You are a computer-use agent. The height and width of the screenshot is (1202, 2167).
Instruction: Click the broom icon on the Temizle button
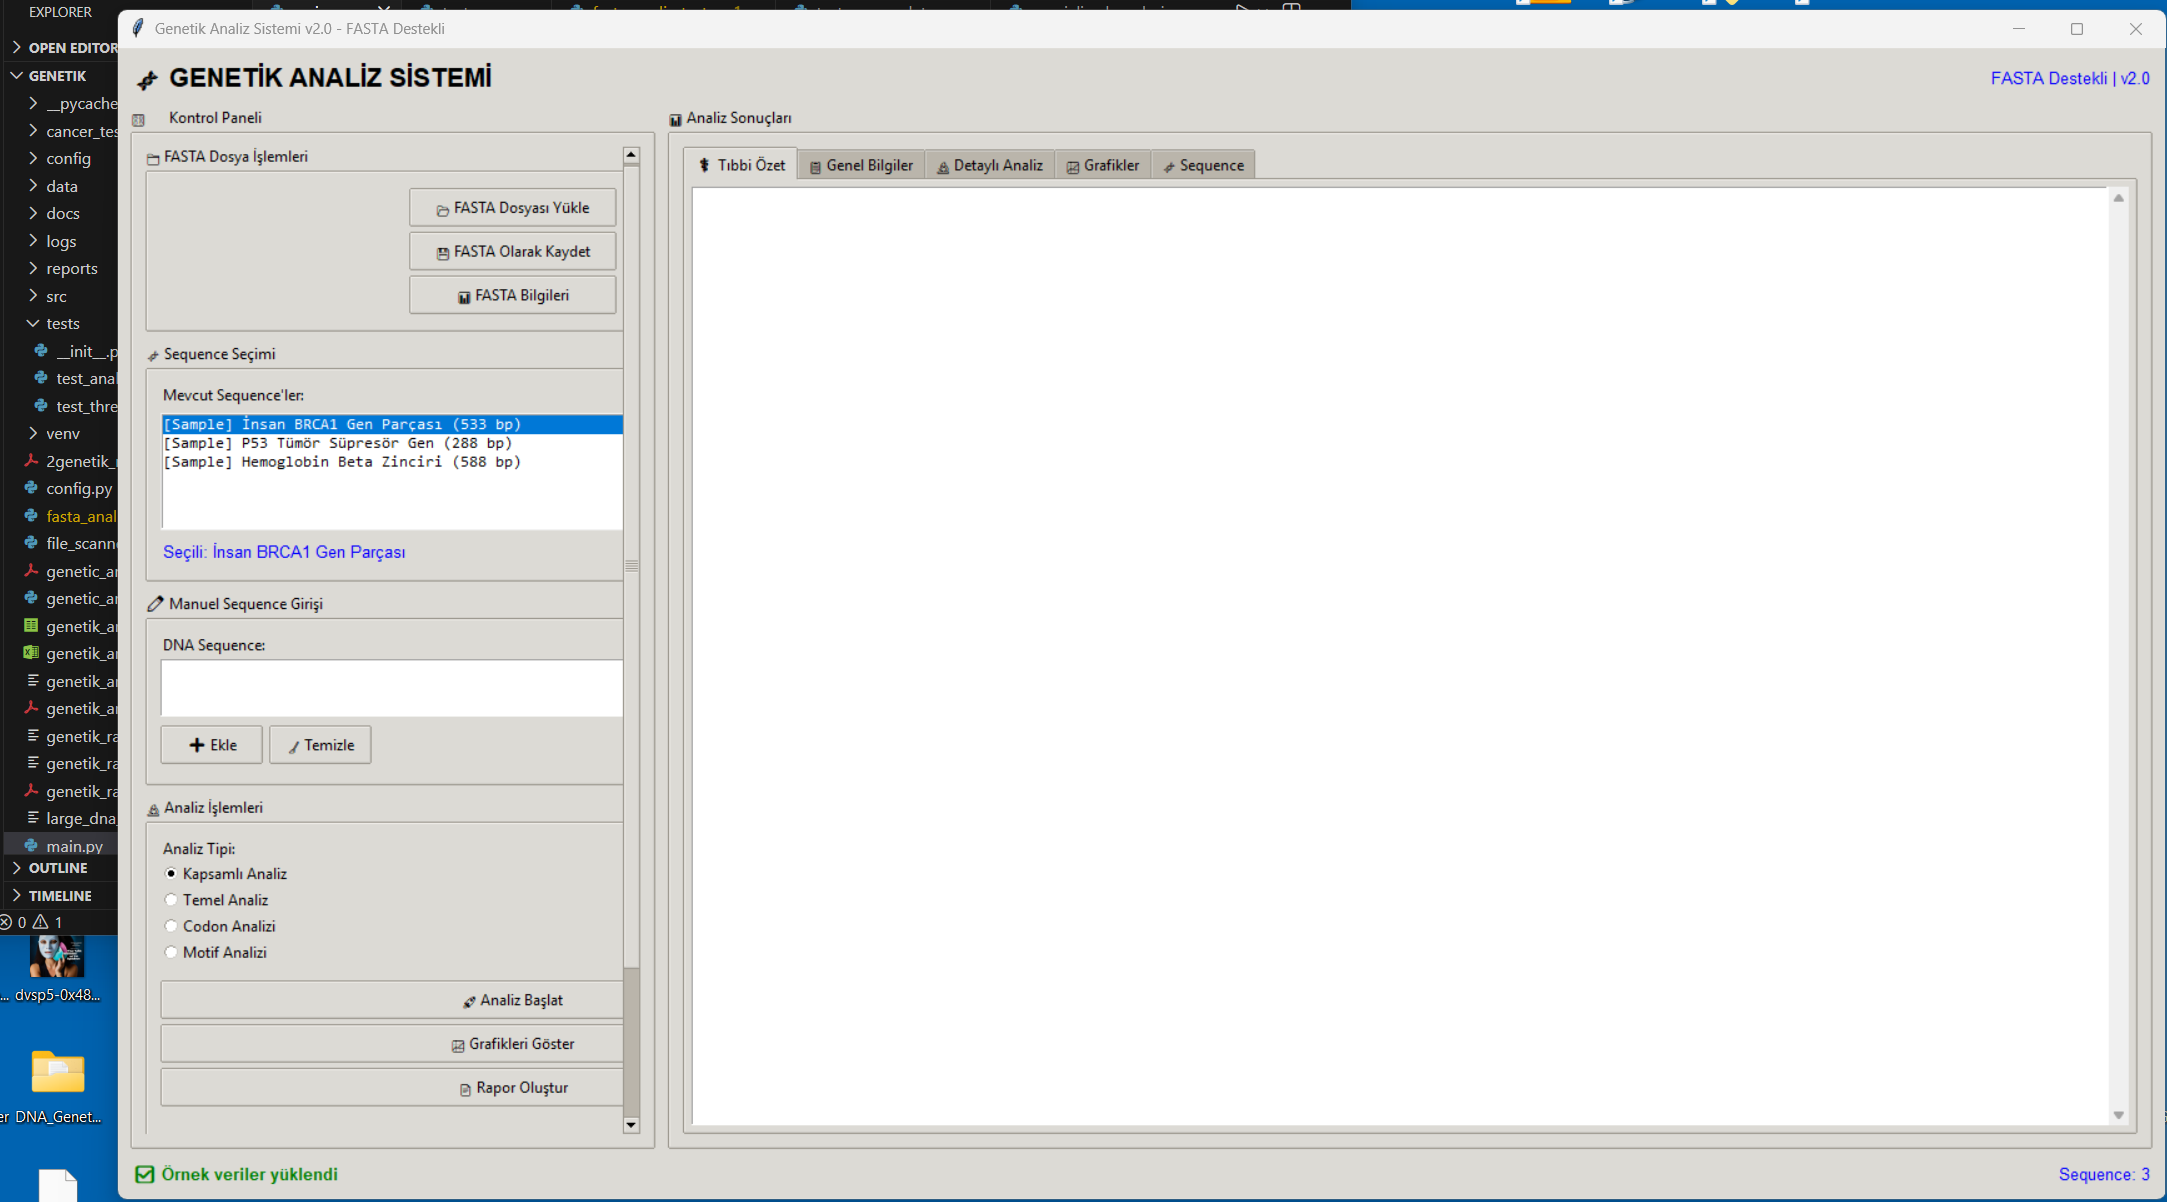coord(294,746)
